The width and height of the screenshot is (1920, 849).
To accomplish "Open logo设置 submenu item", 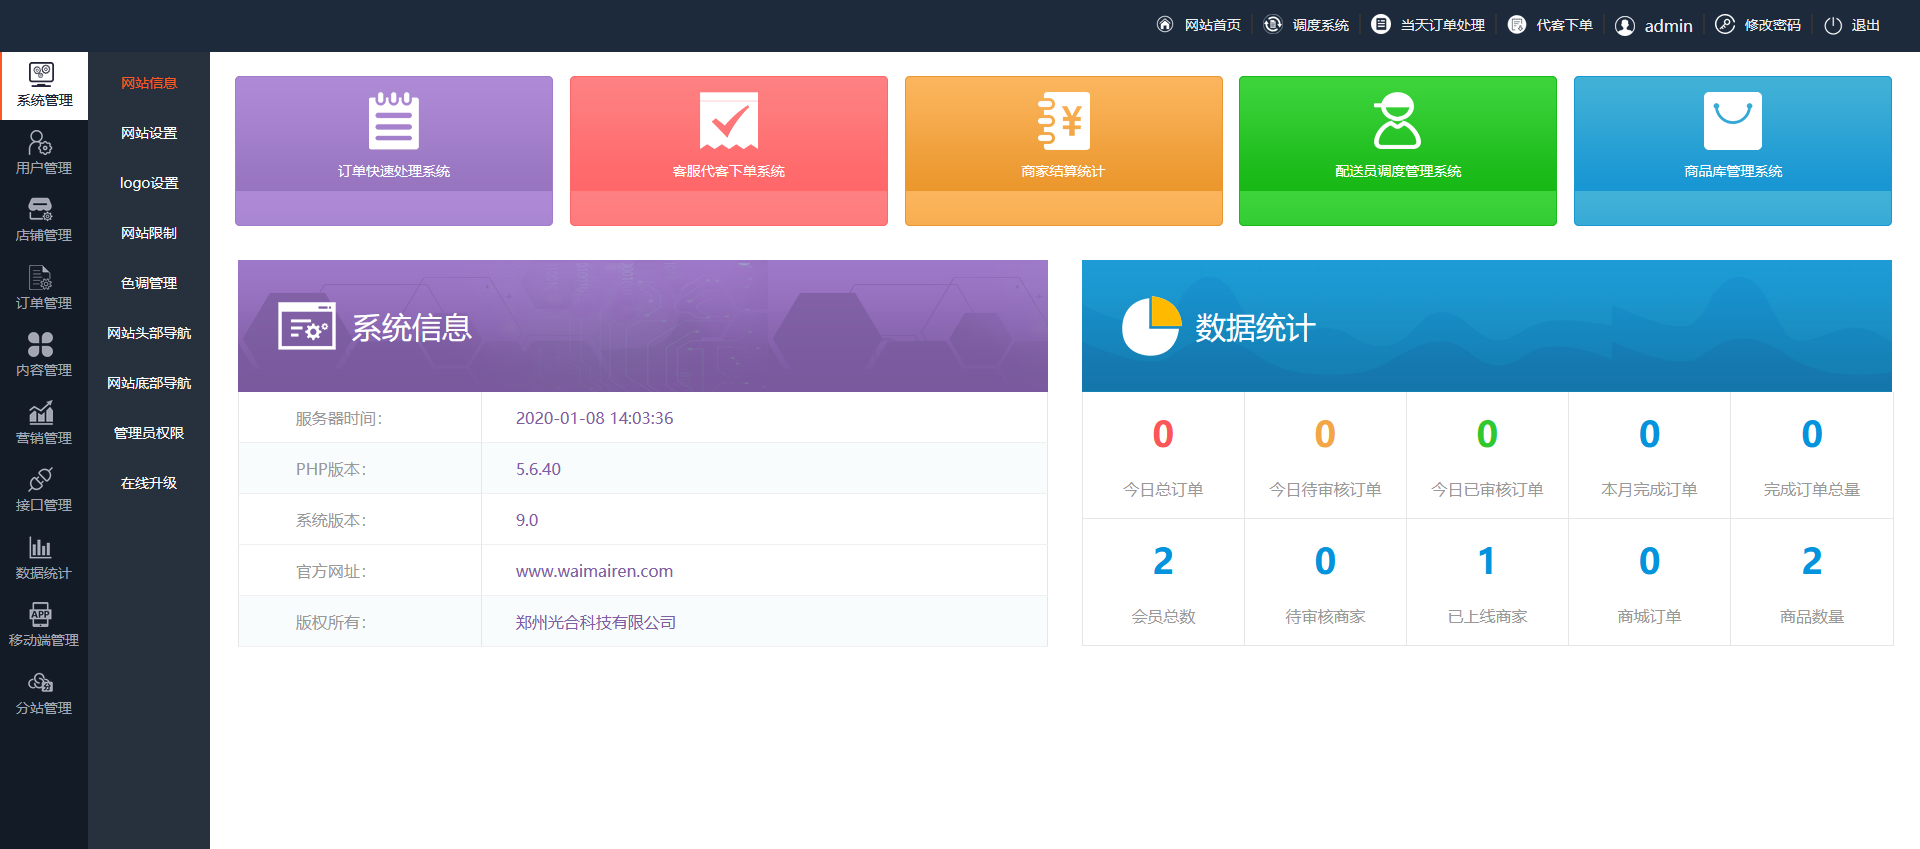I will tap(149, 183).
